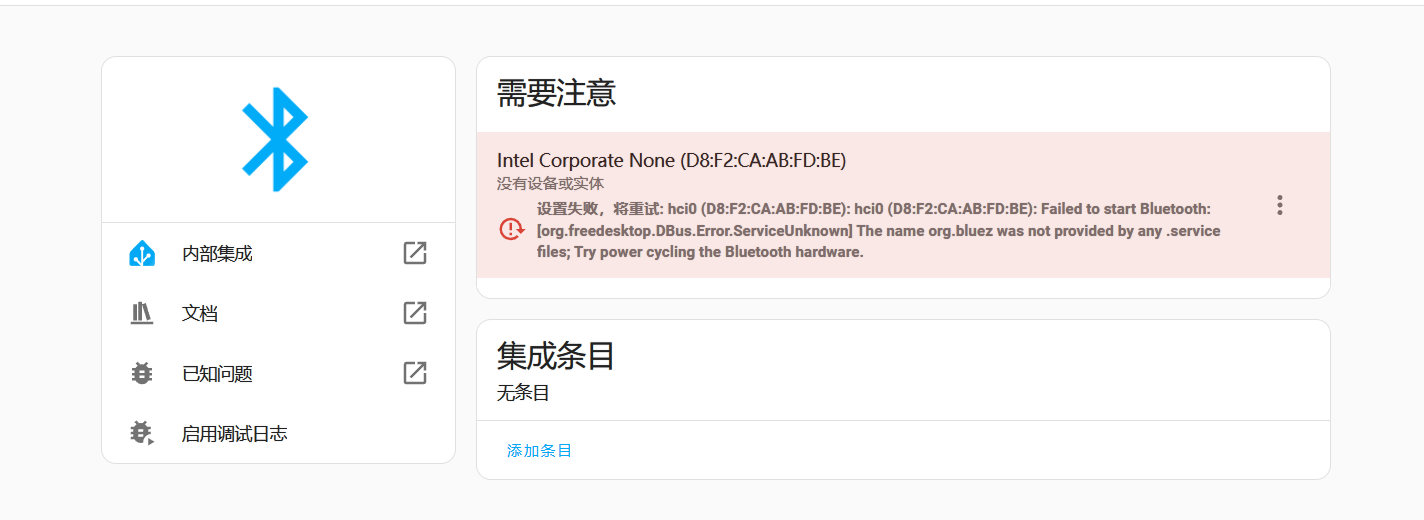This screenshot has width=1424, height=520.
Task: Click the red retry error icon
Action: [512, 229]
